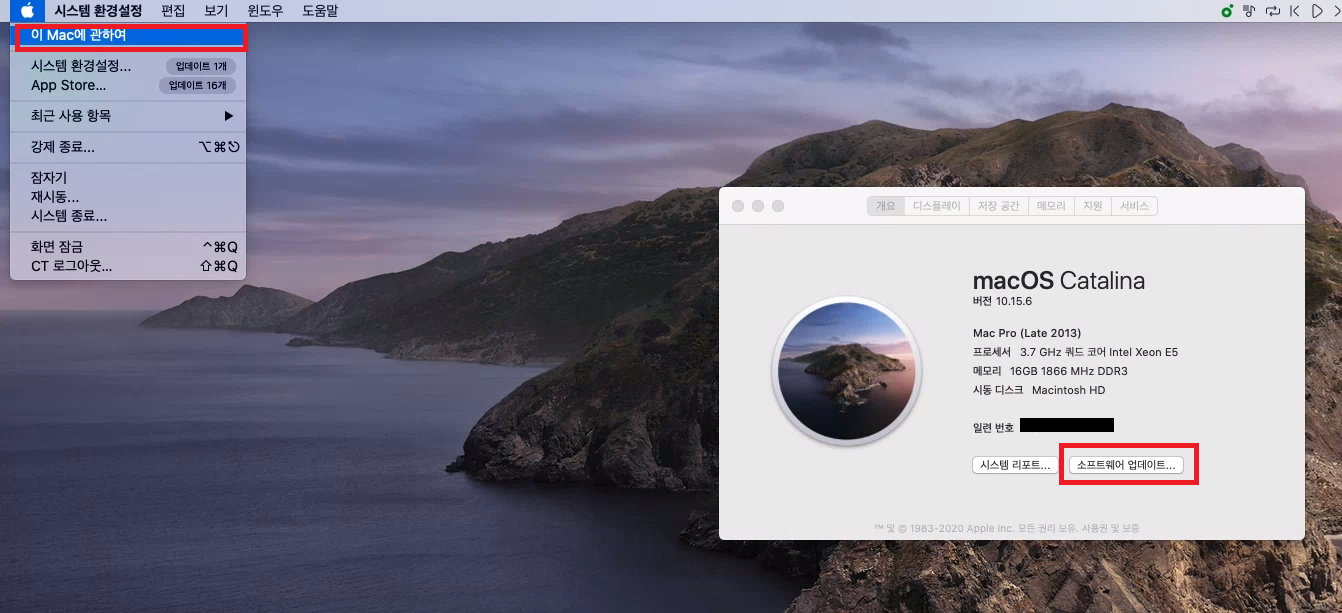Switch to the '디스플레이' tab

[x=937, y=206]
